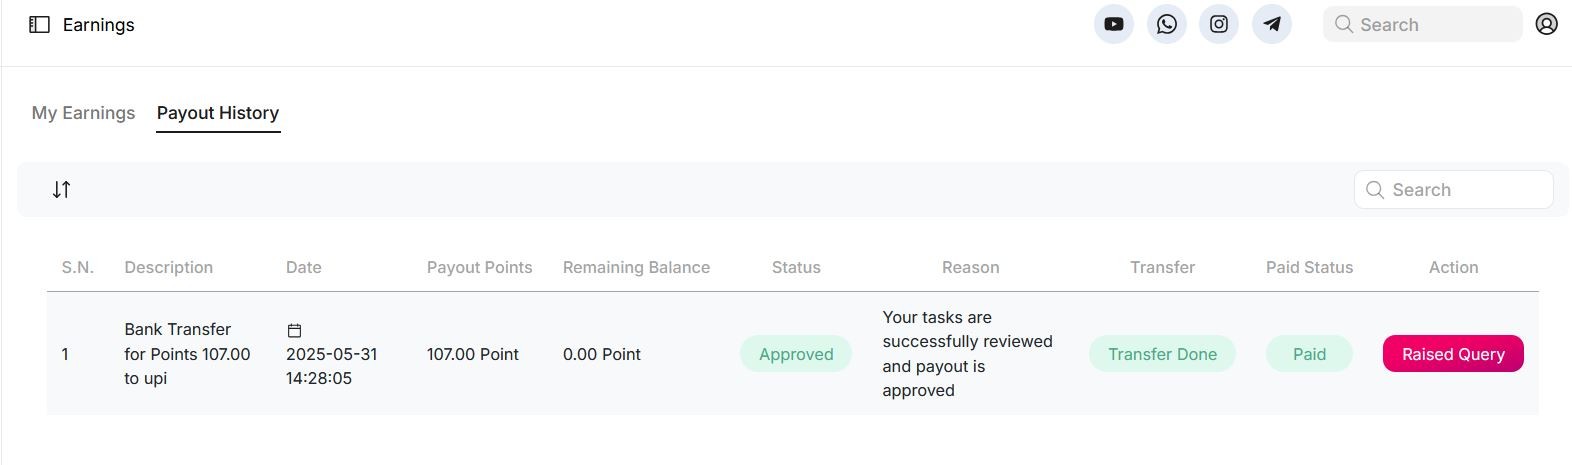Open the user profile account icon
This screenshot has width=1572, height=465.
1546,24
